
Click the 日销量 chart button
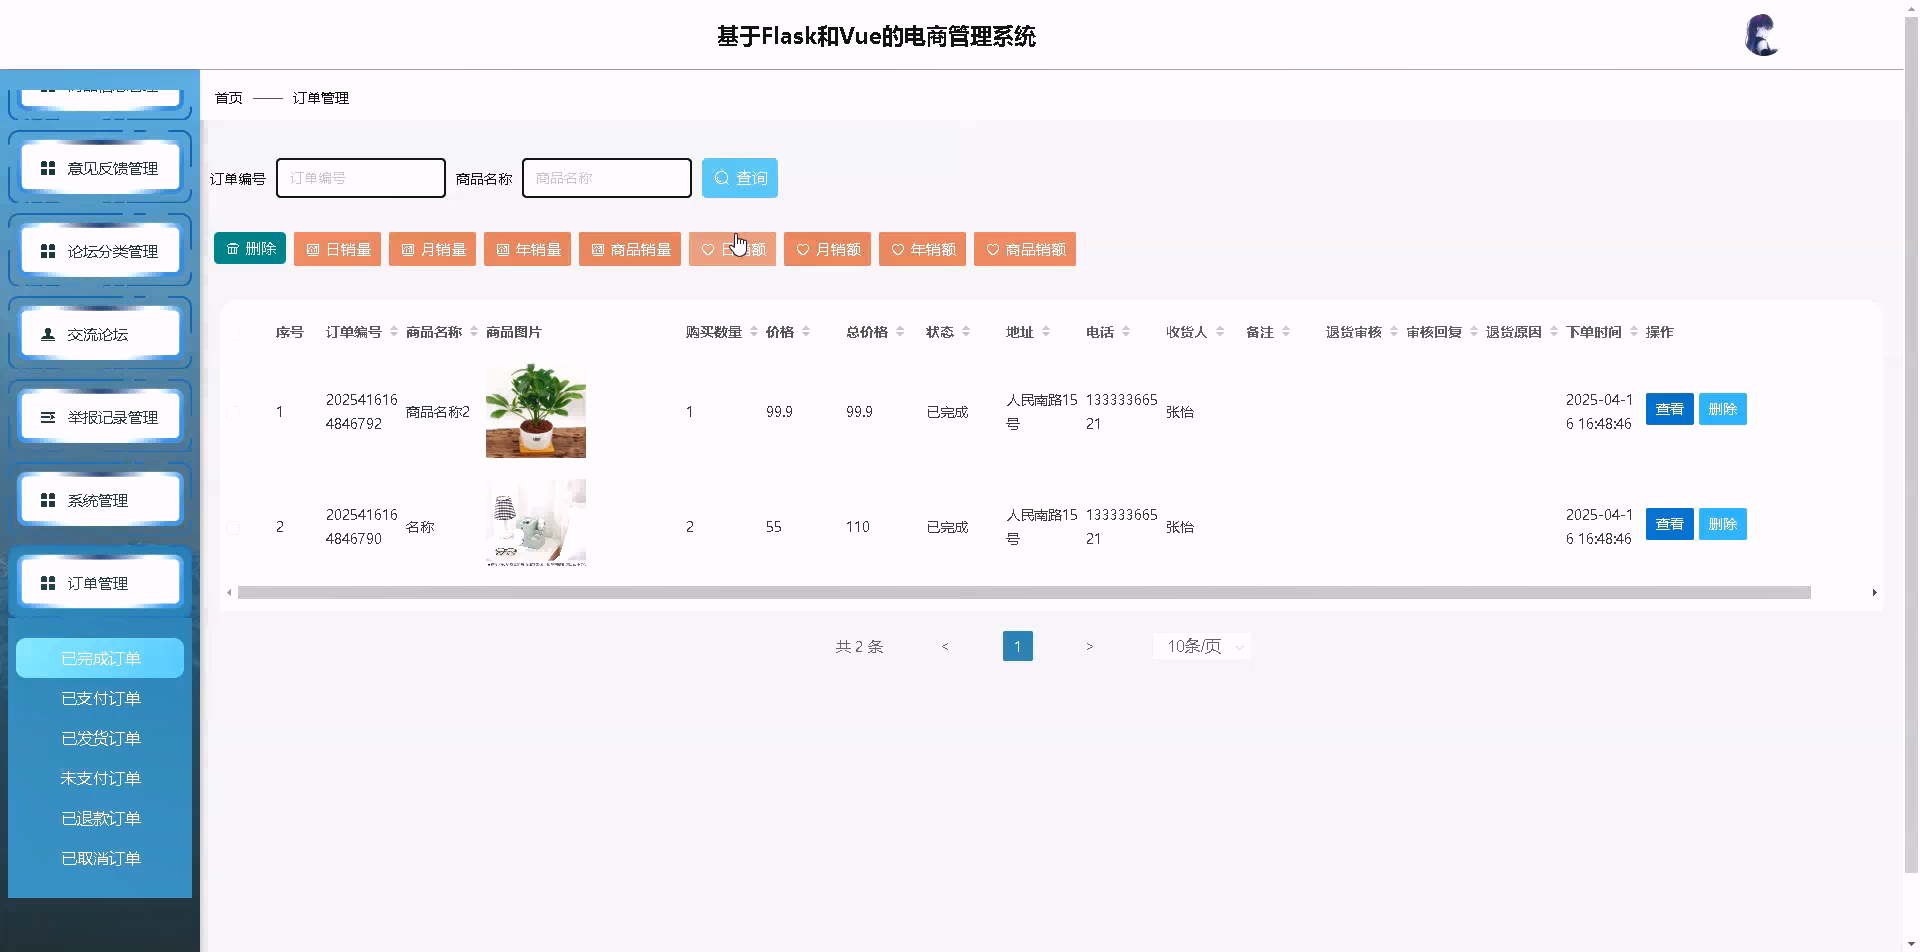pos(337,249)
